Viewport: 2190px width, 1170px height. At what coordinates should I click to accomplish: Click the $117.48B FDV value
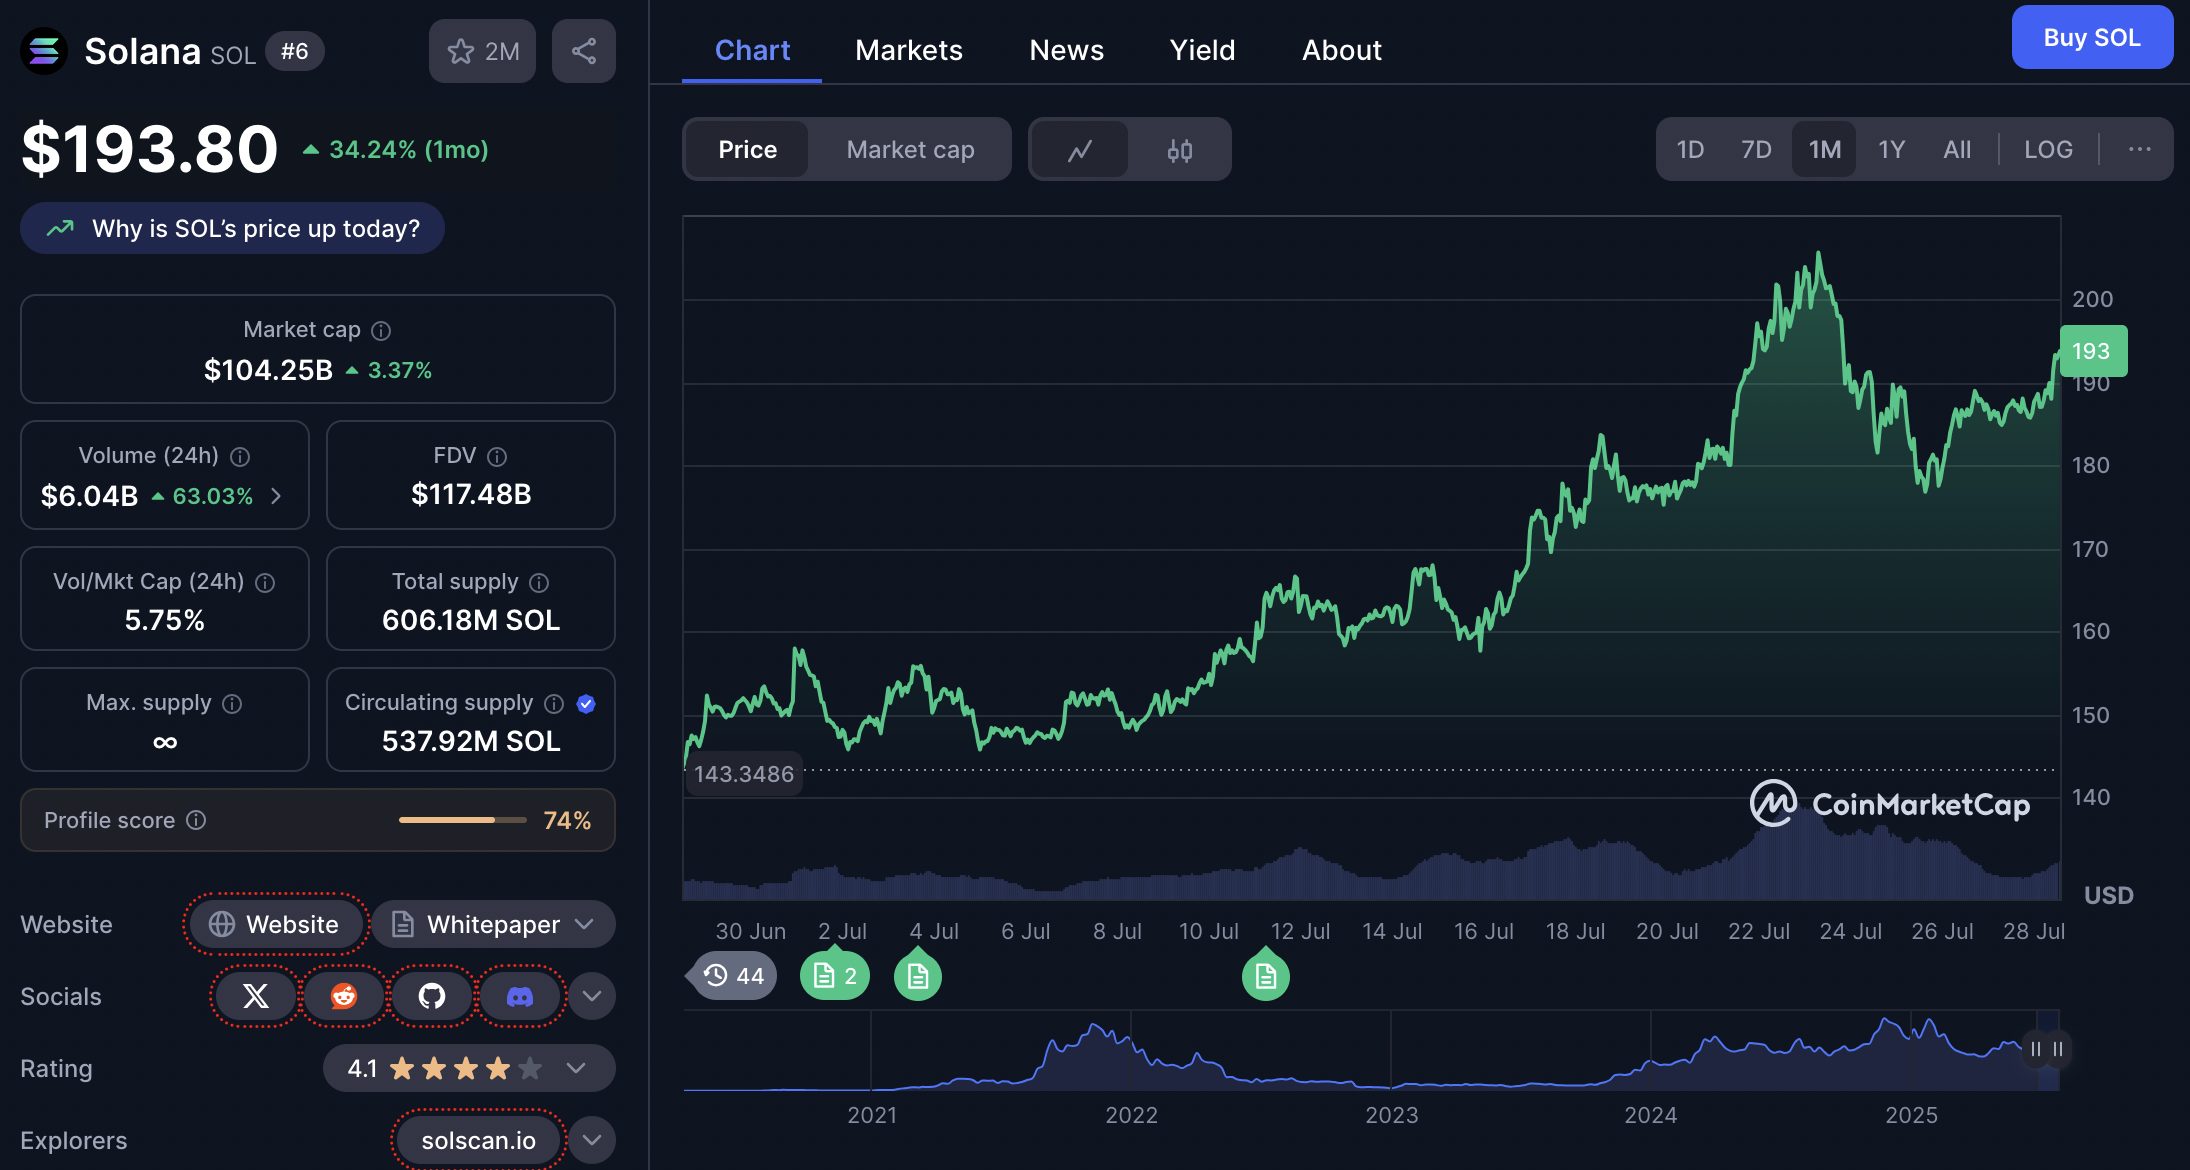tap(471, 494)
